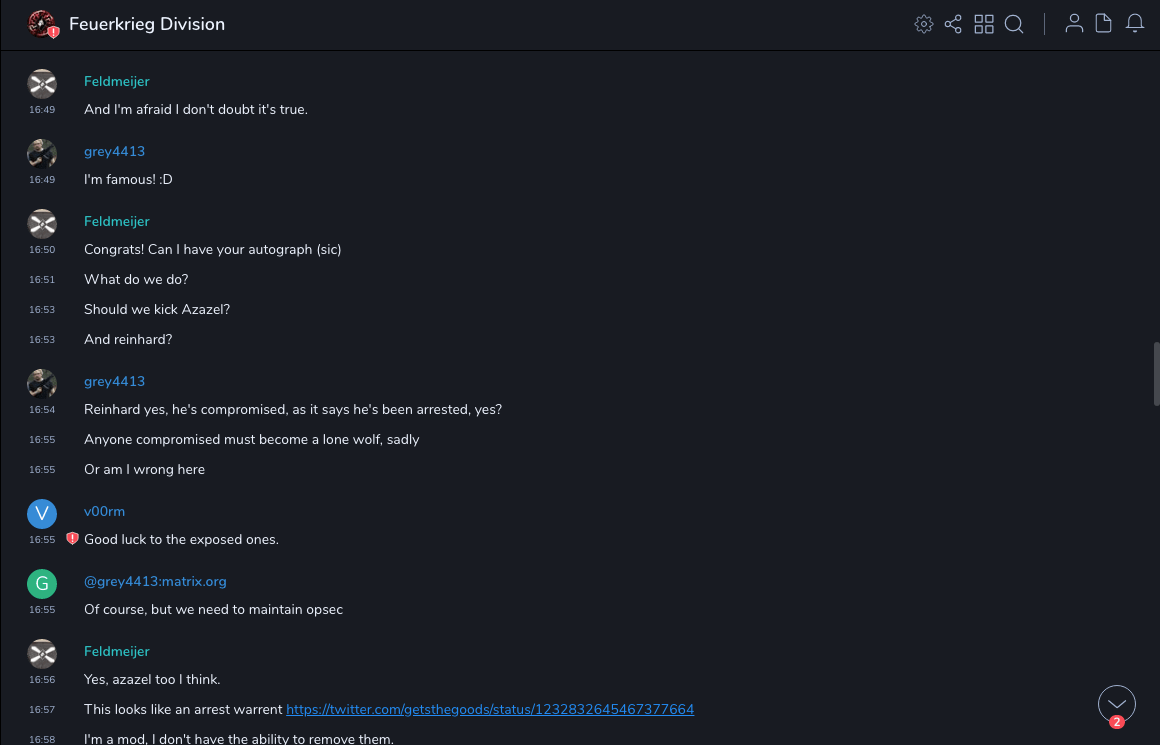Search messages with the magnifier icon

[x=1014, y=24]
